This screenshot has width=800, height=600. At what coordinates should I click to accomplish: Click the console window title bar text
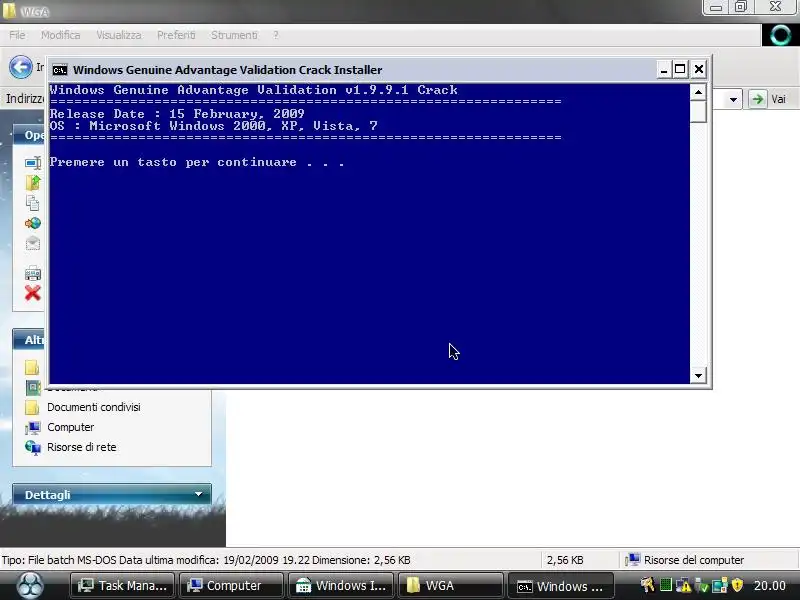coord(228,70)
